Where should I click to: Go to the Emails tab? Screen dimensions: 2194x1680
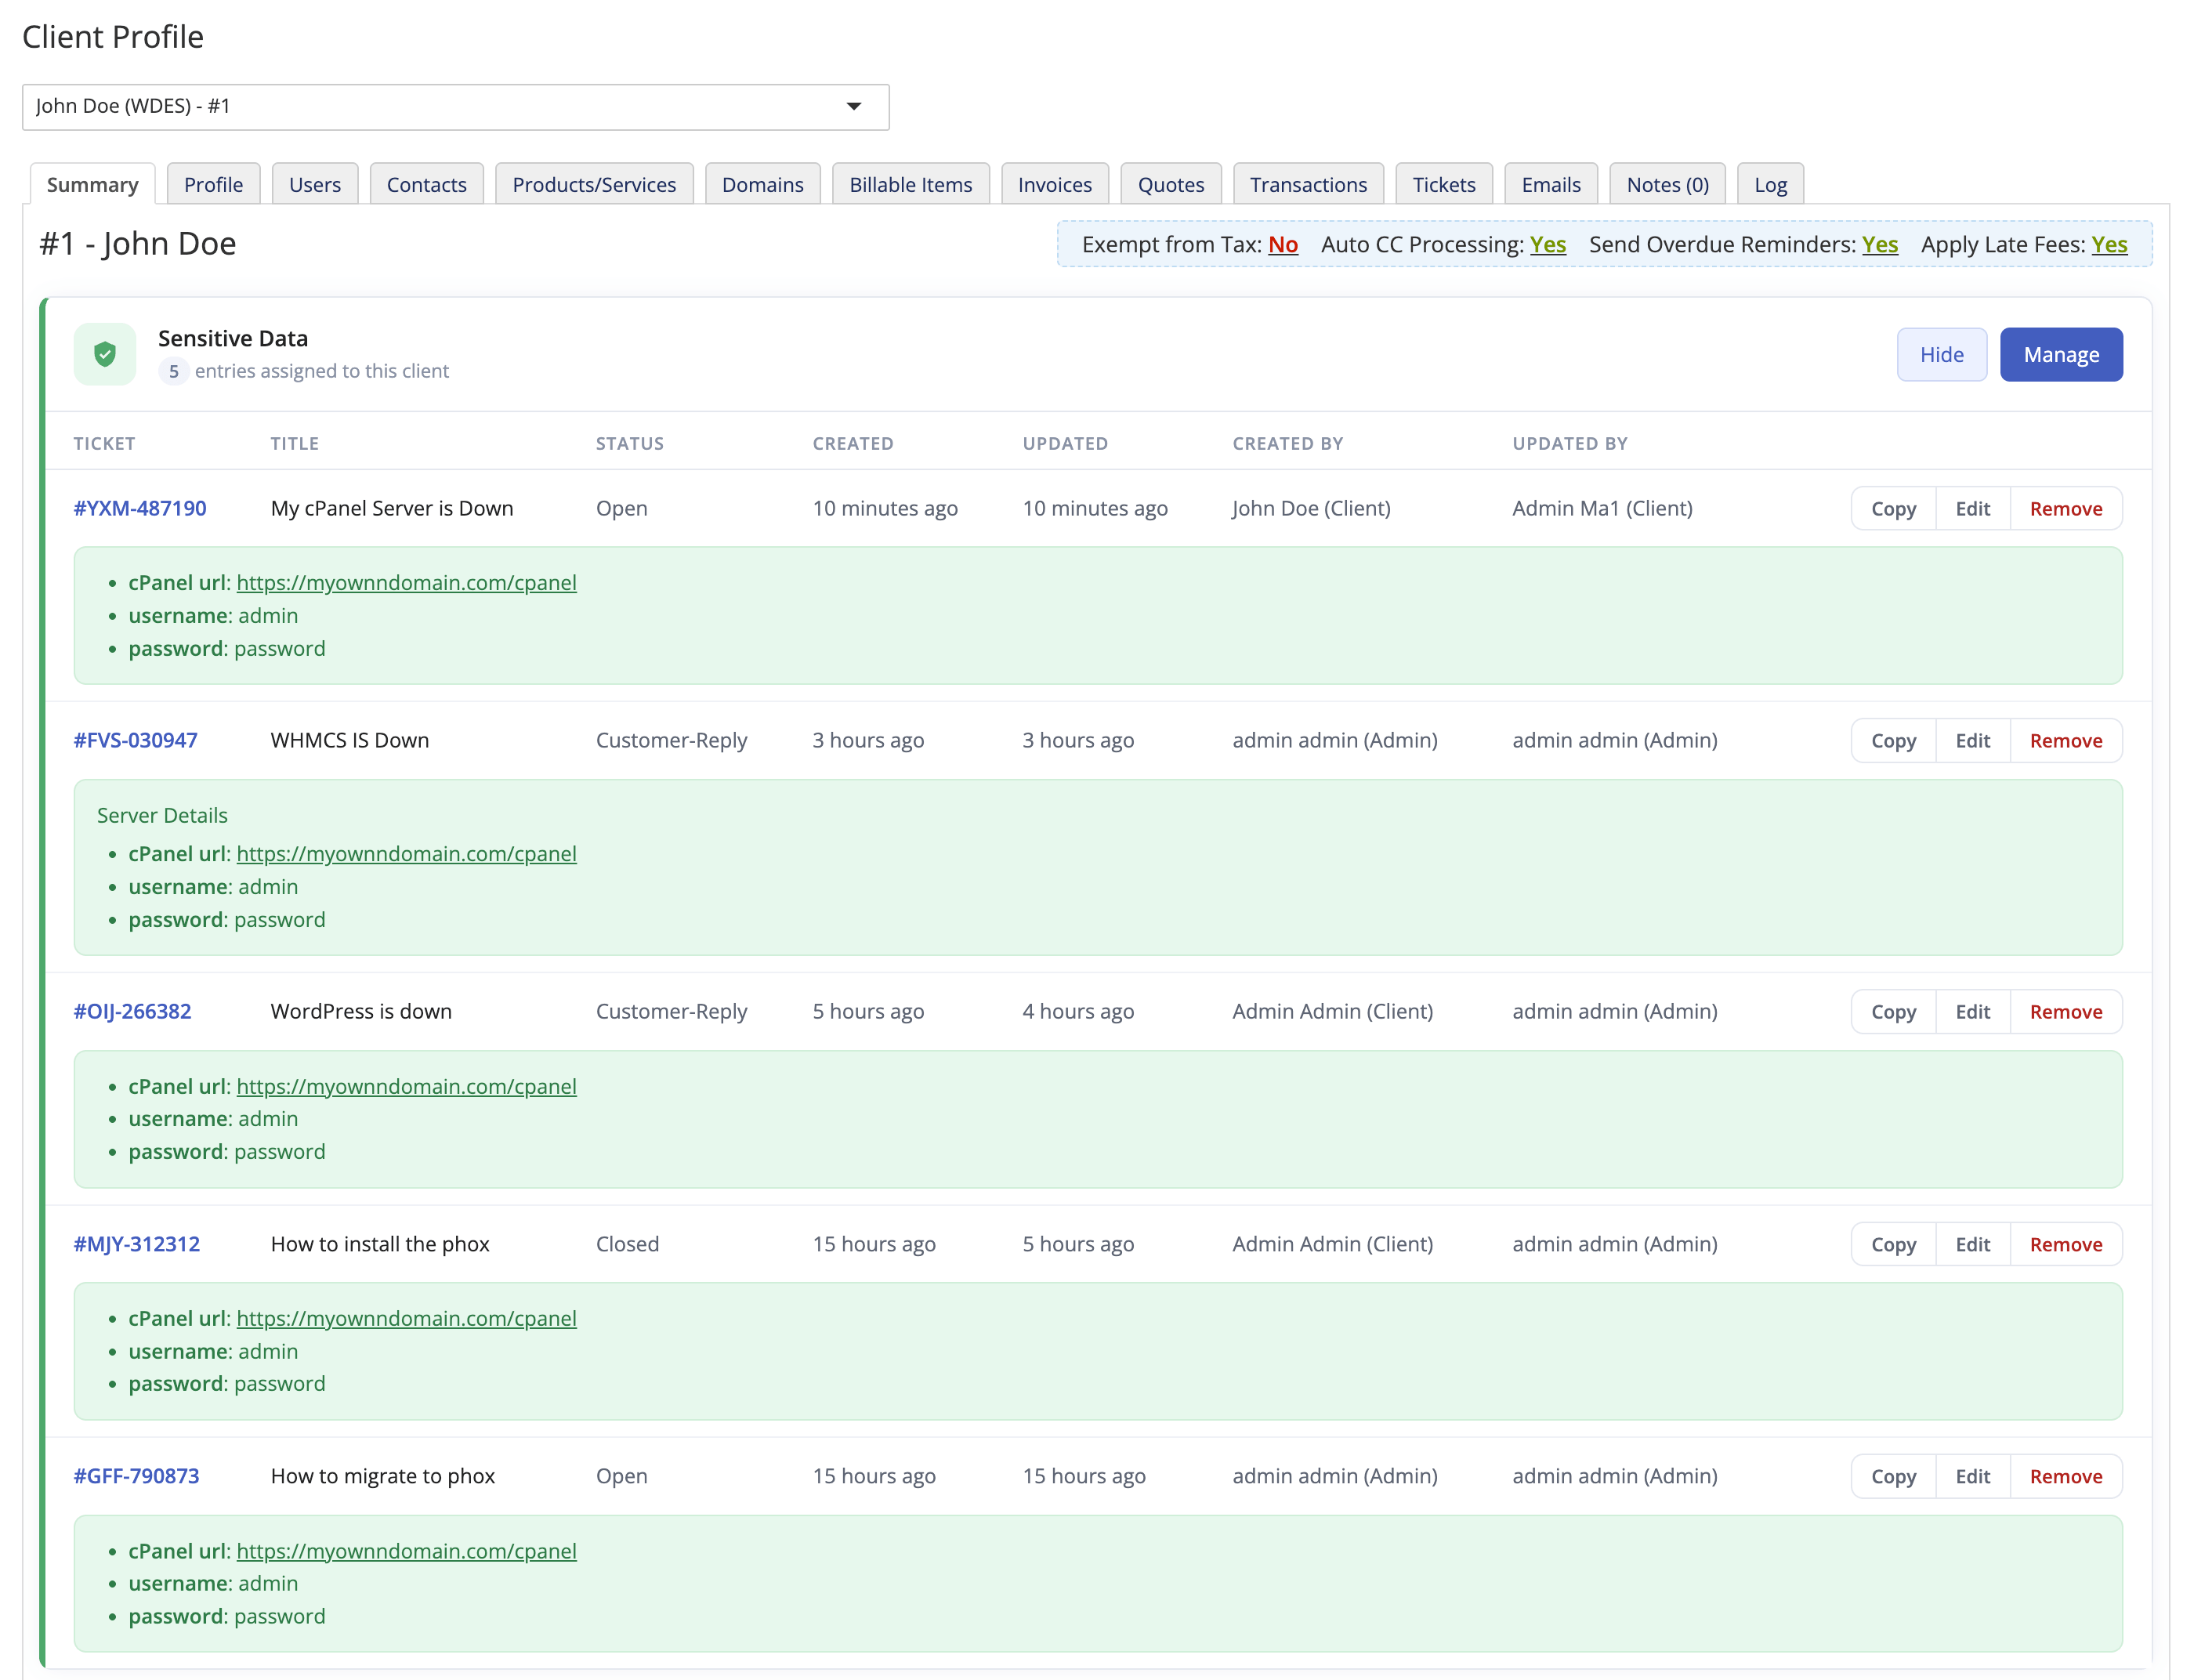(x=1550, y=184)
